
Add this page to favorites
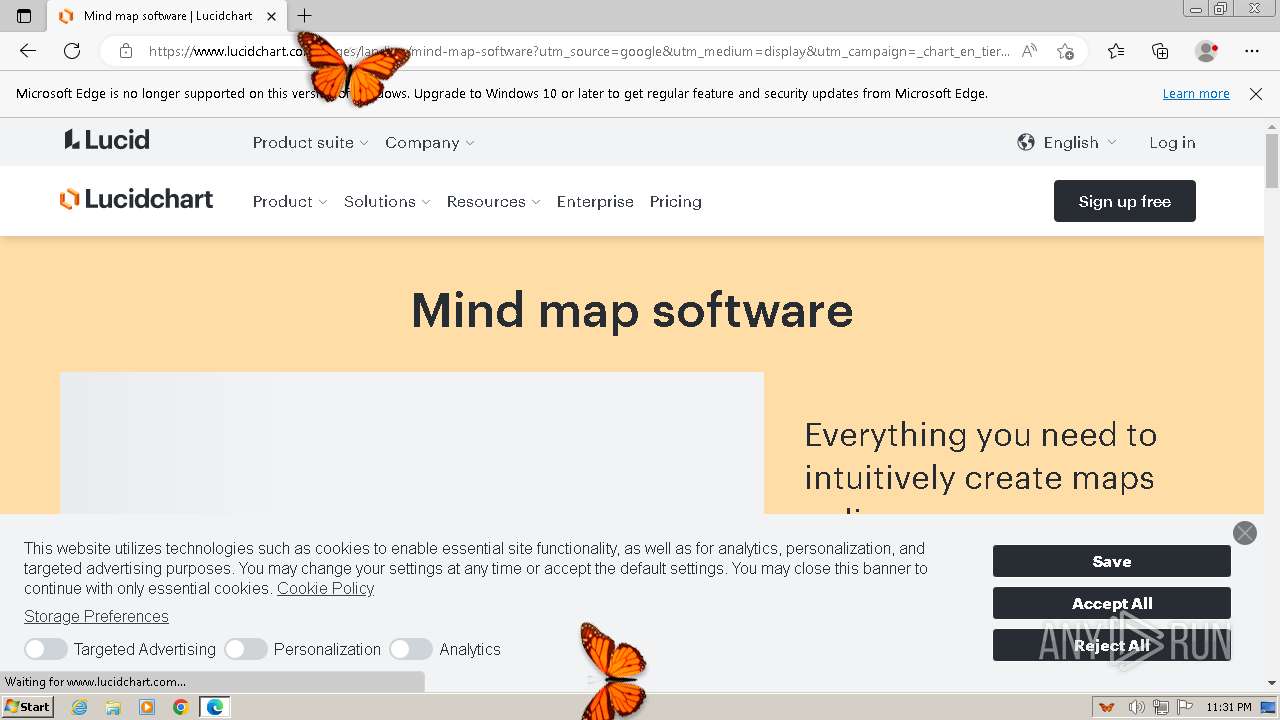pyautogui.click(x=1066, y=51)
